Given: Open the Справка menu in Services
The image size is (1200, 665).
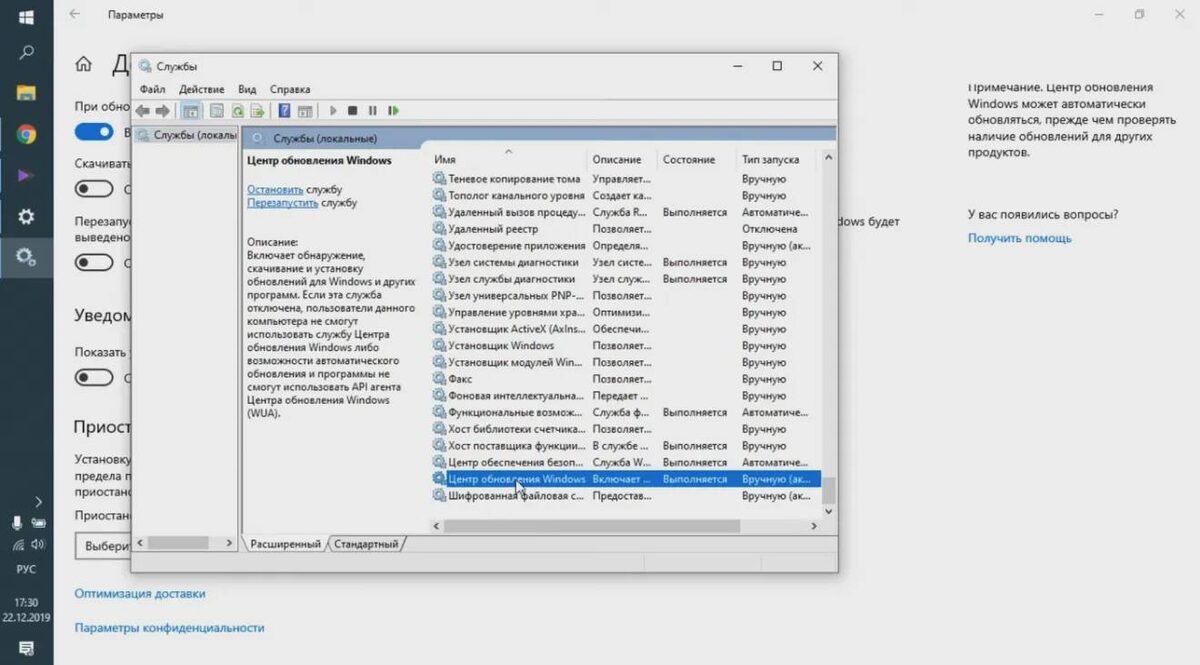Looking at the screenshot, I should coord(290,89).
